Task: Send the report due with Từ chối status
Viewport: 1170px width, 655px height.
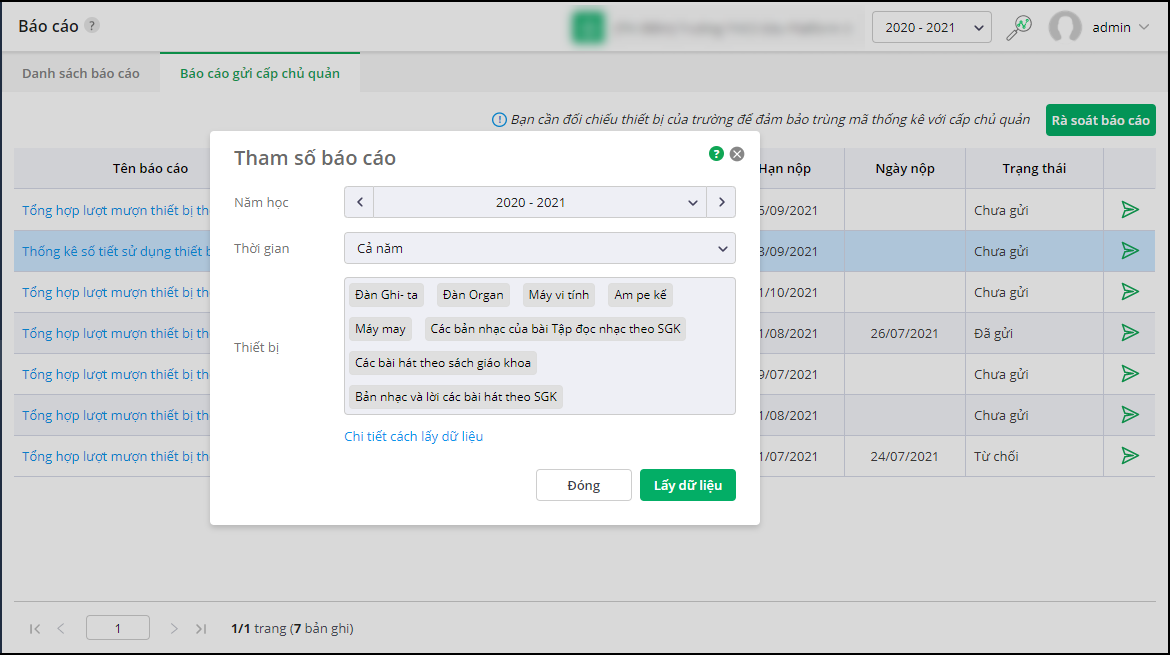Action: tap(1130, 456)
